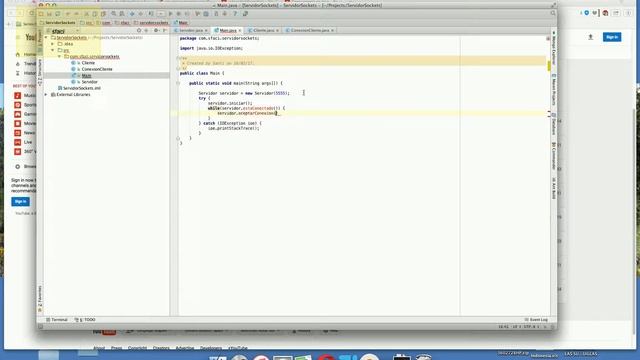Collapse the com.sfaci.servidorsockets package node

coord(59,56)
